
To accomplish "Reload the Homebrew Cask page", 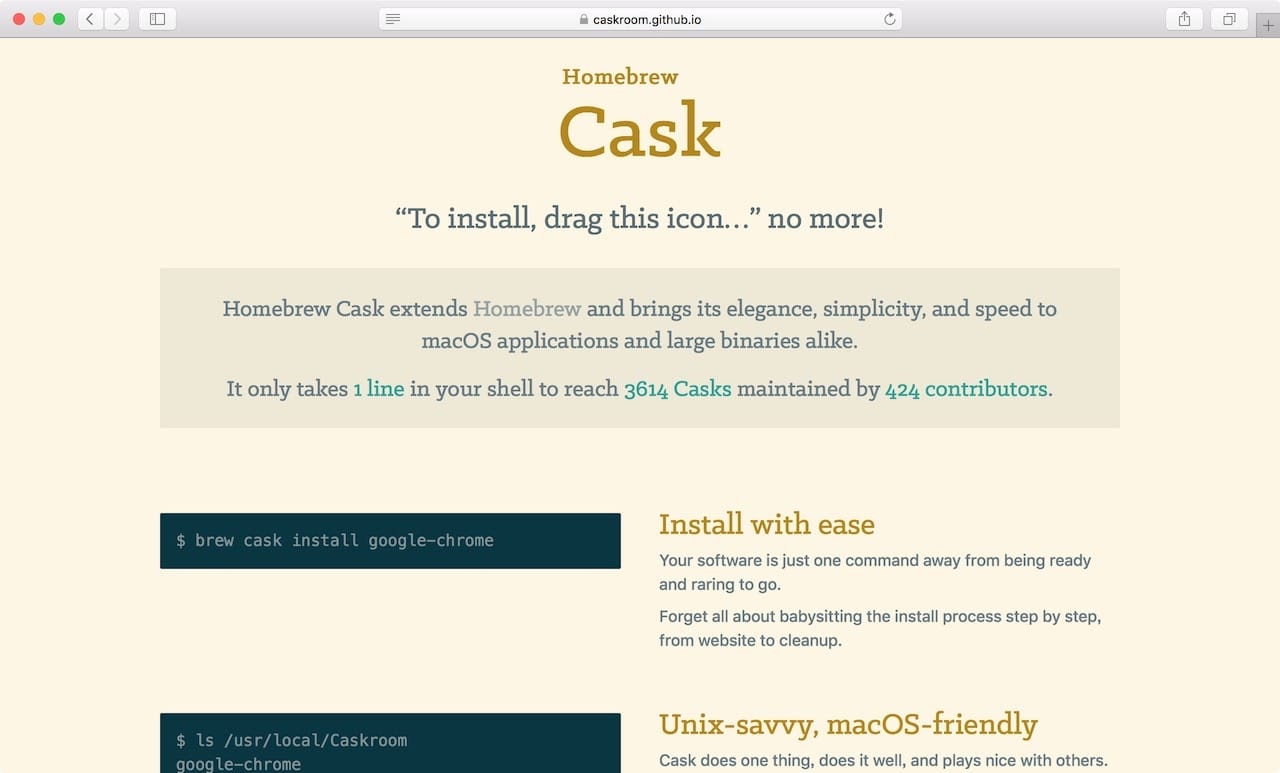I will 890,18.
